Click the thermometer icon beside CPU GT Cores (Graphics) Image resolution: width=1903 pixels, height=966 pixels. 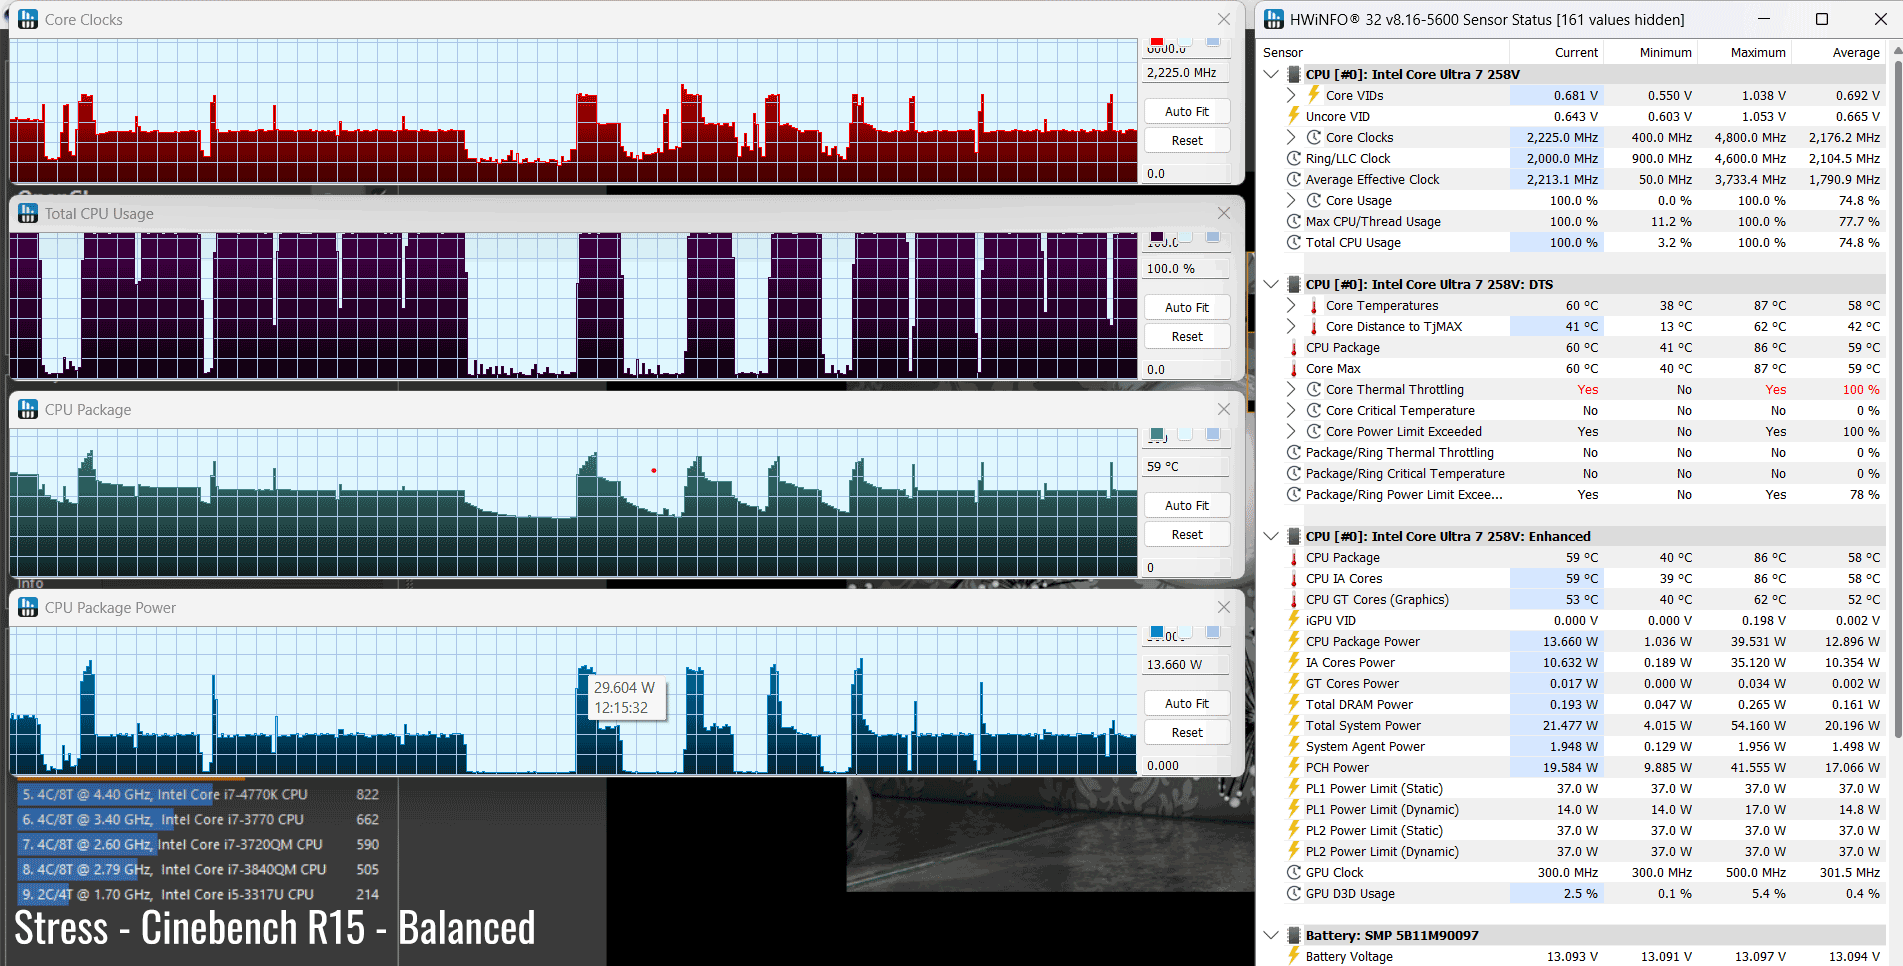(1294, 599)
